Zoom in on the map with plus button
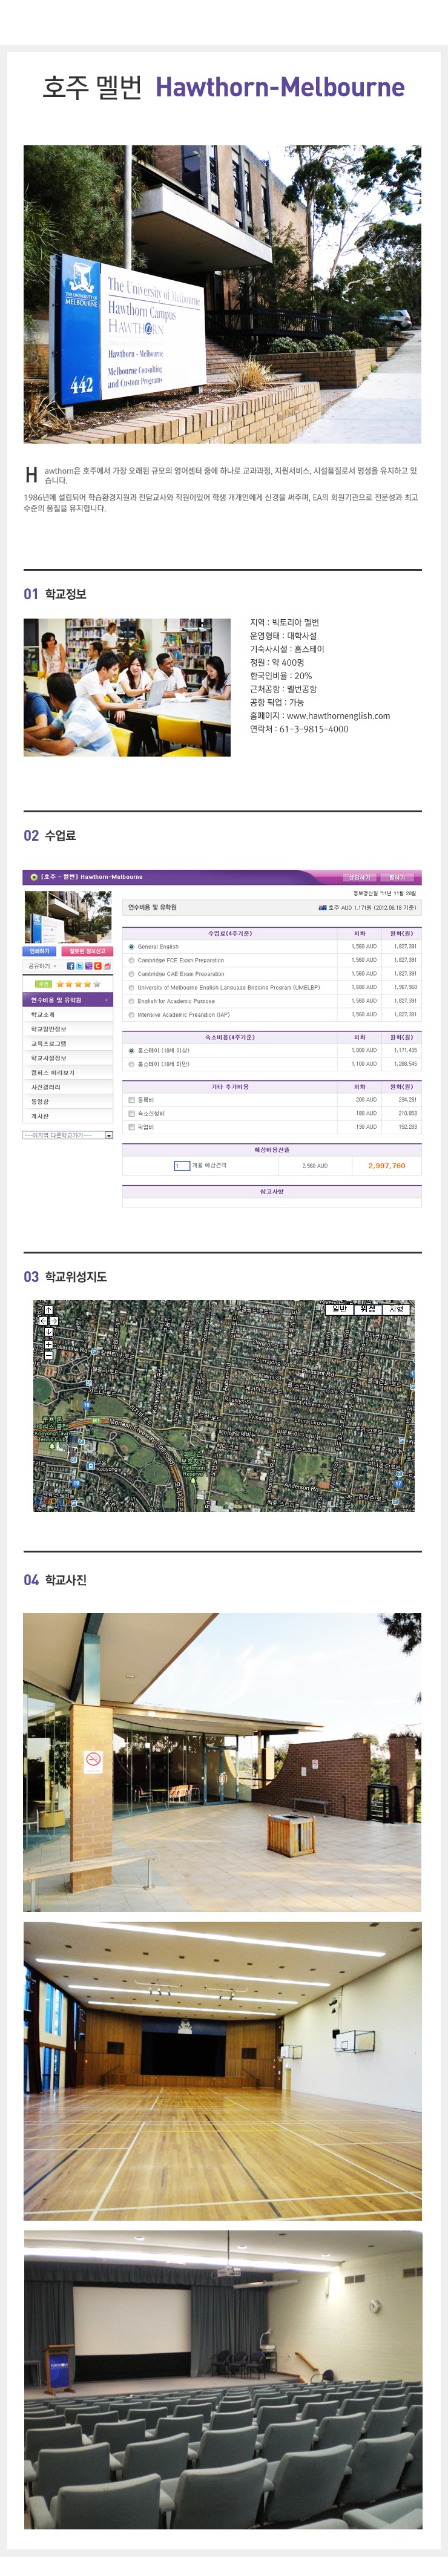The image size is (448, 2576). tap(48, 1345)
